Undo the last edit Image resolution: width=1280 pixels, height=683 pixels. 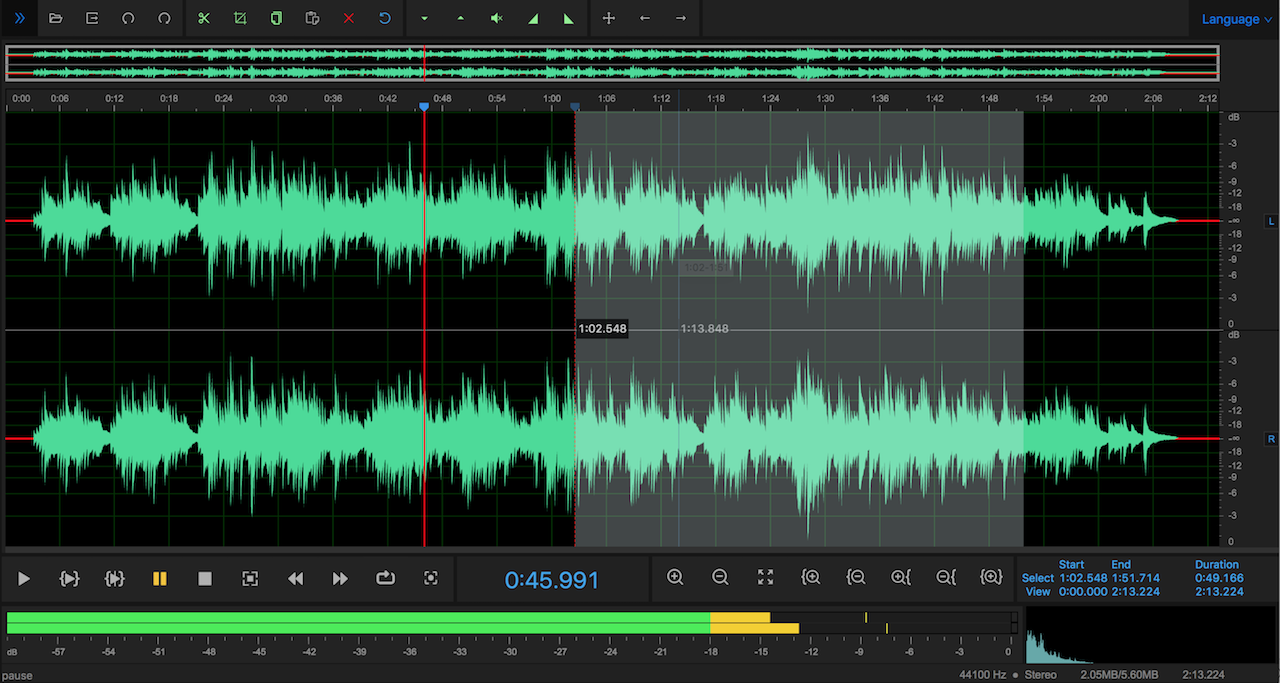(128, 18)
